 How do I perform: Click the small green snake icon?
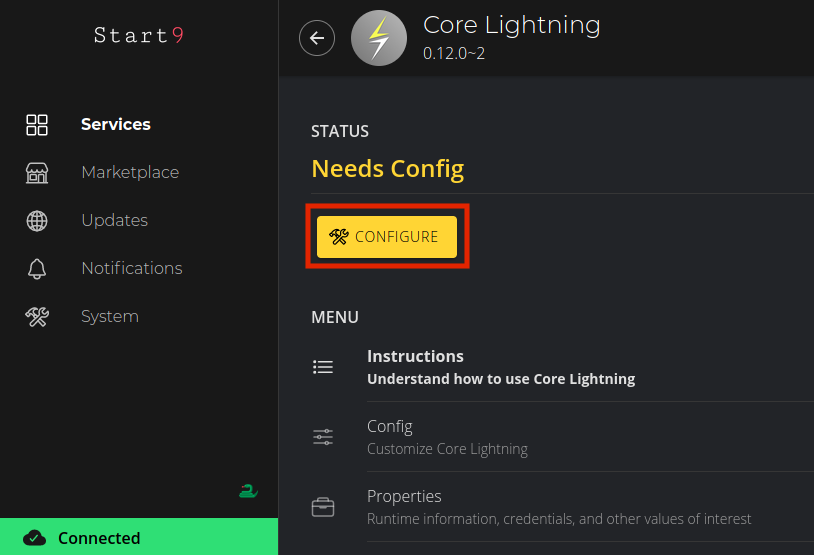click(x=248, y=491)
